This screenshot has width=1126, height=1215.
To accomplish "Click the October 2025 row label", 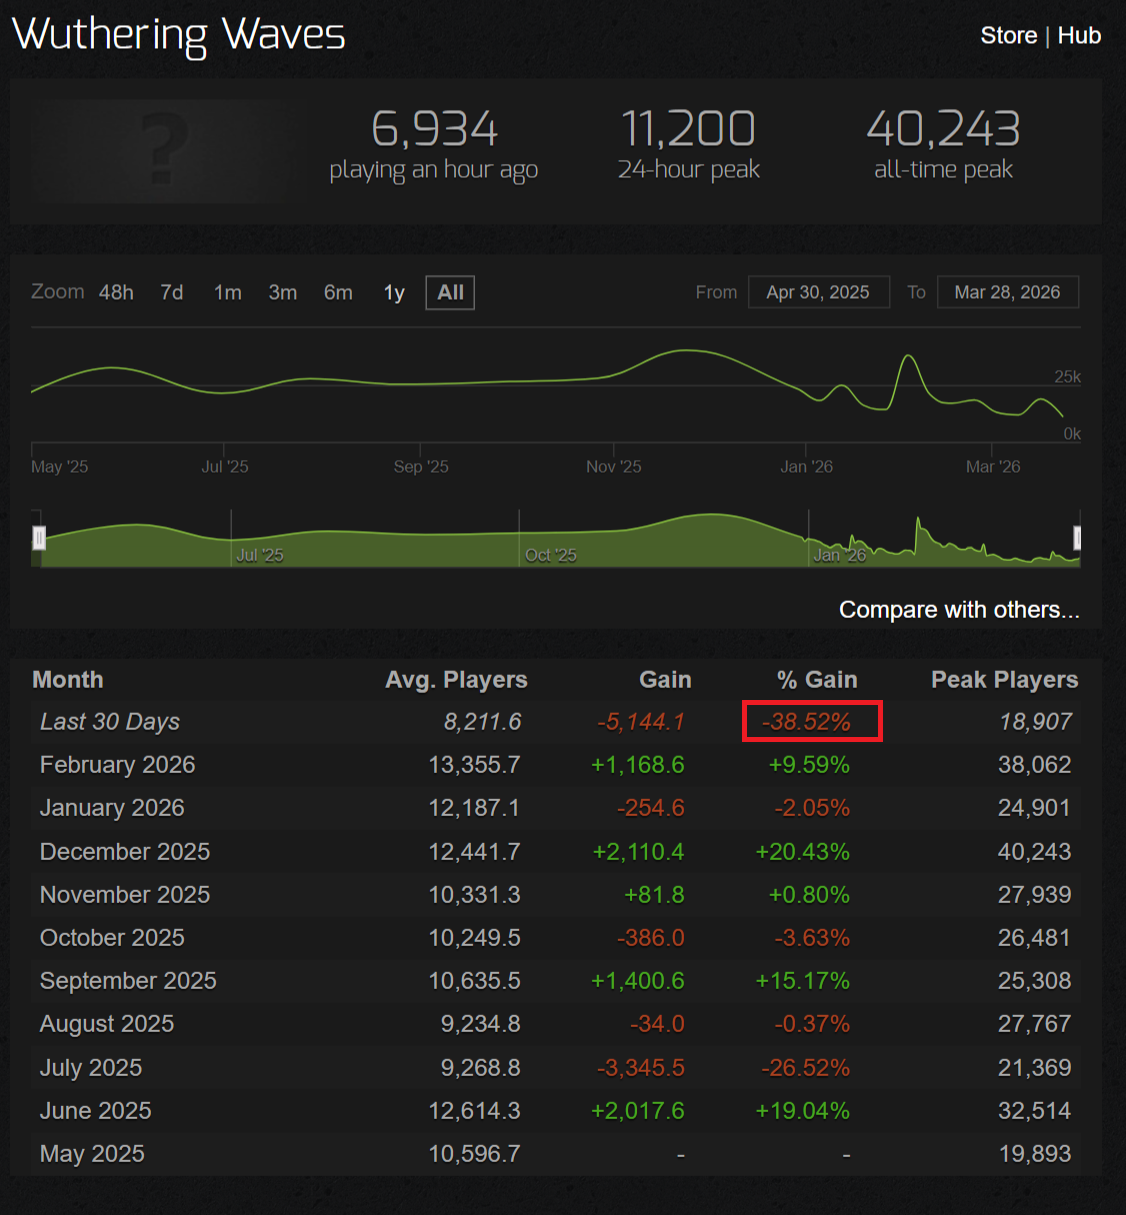I will [112, 938].
